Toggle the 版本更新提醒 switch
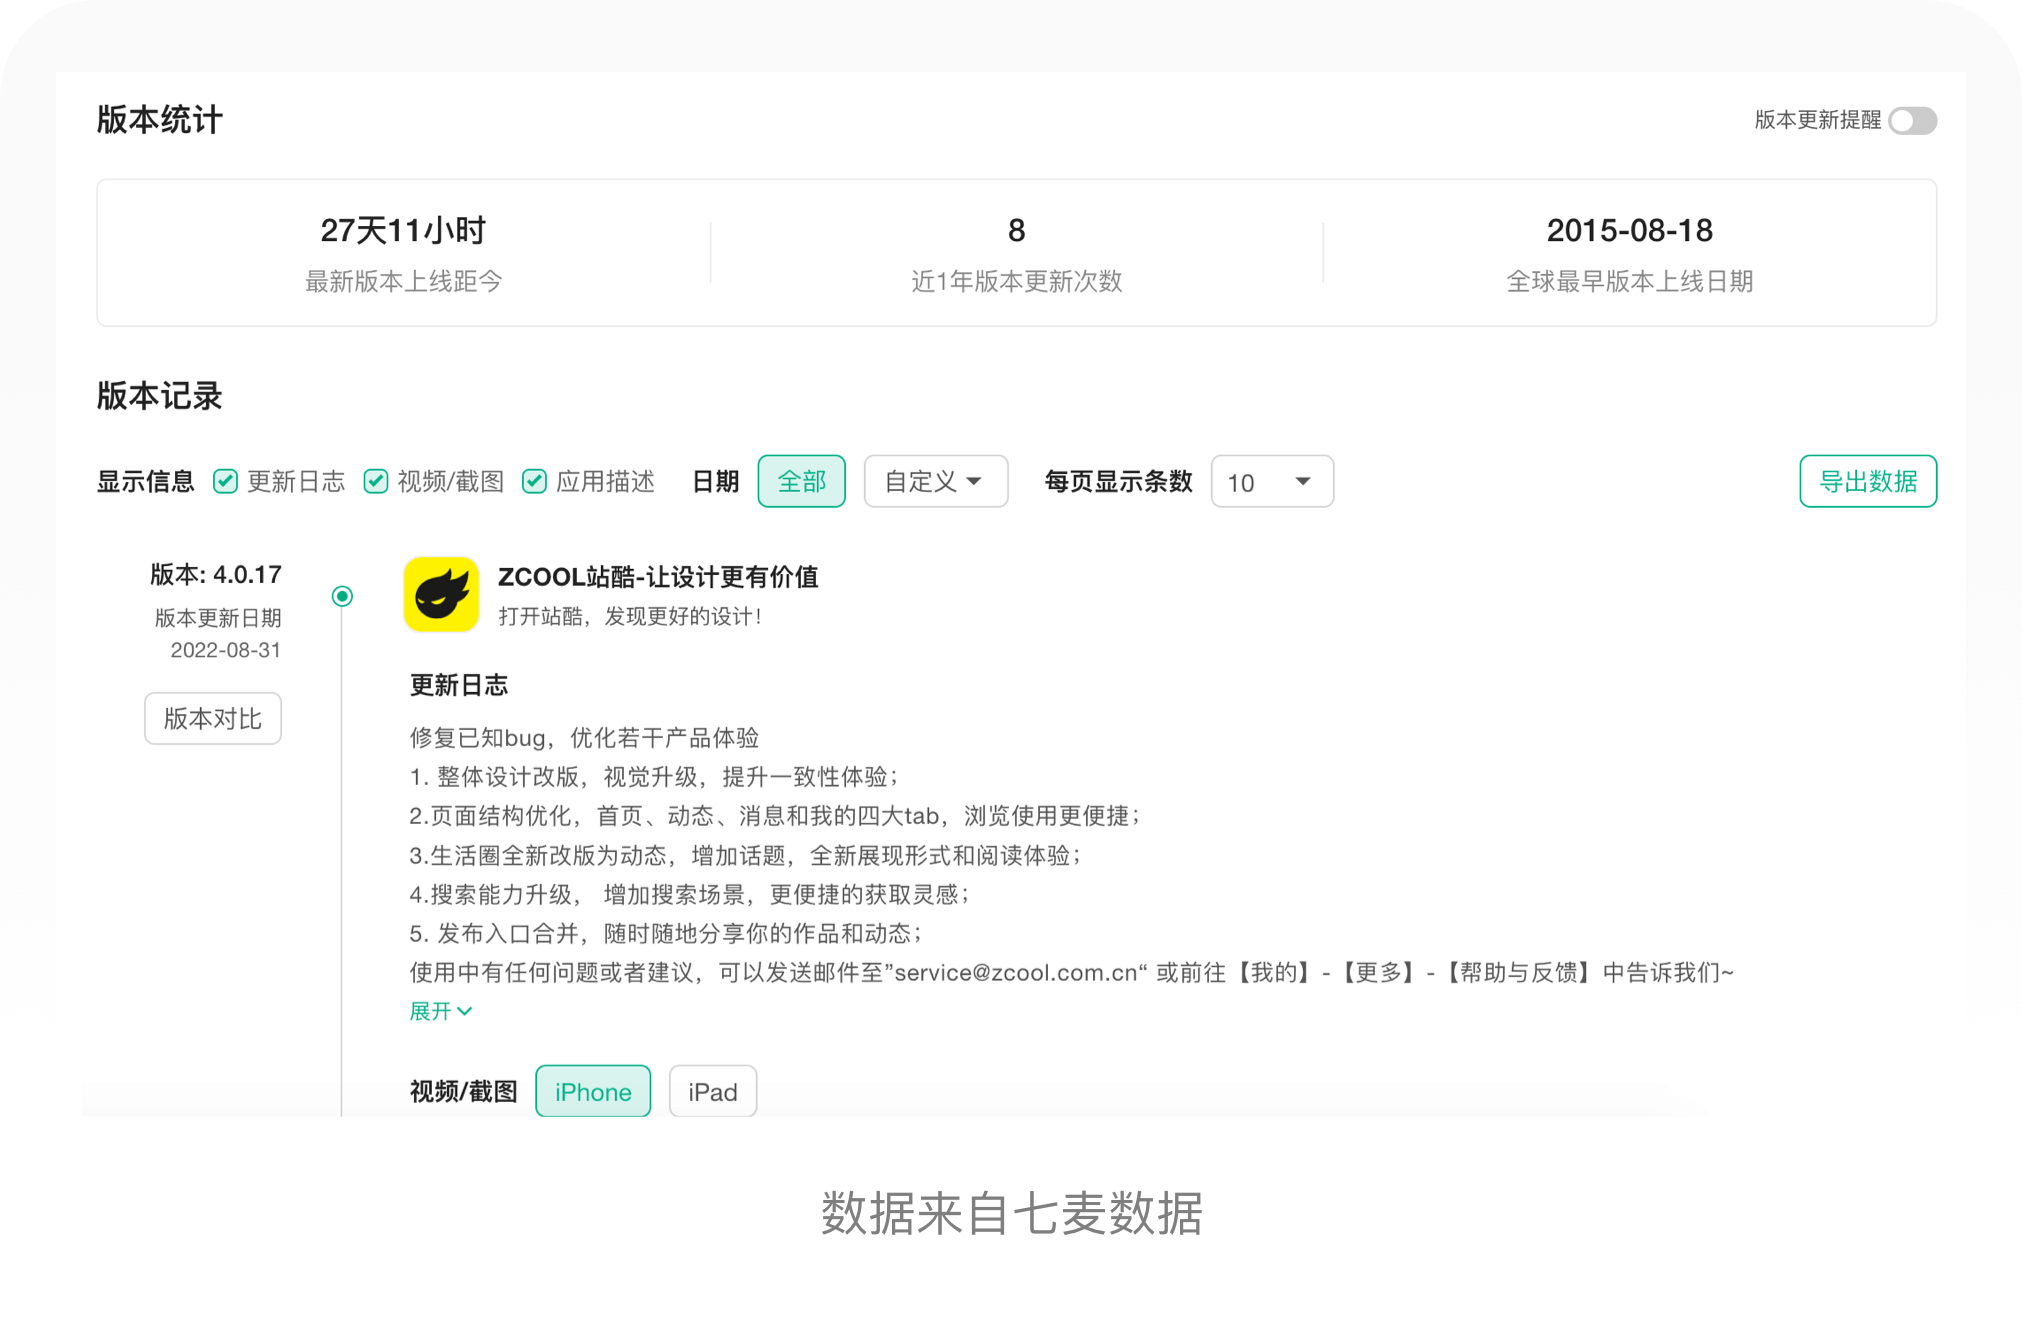Viewport: 2022px width, 1322px height. (x=1912, y=121)
